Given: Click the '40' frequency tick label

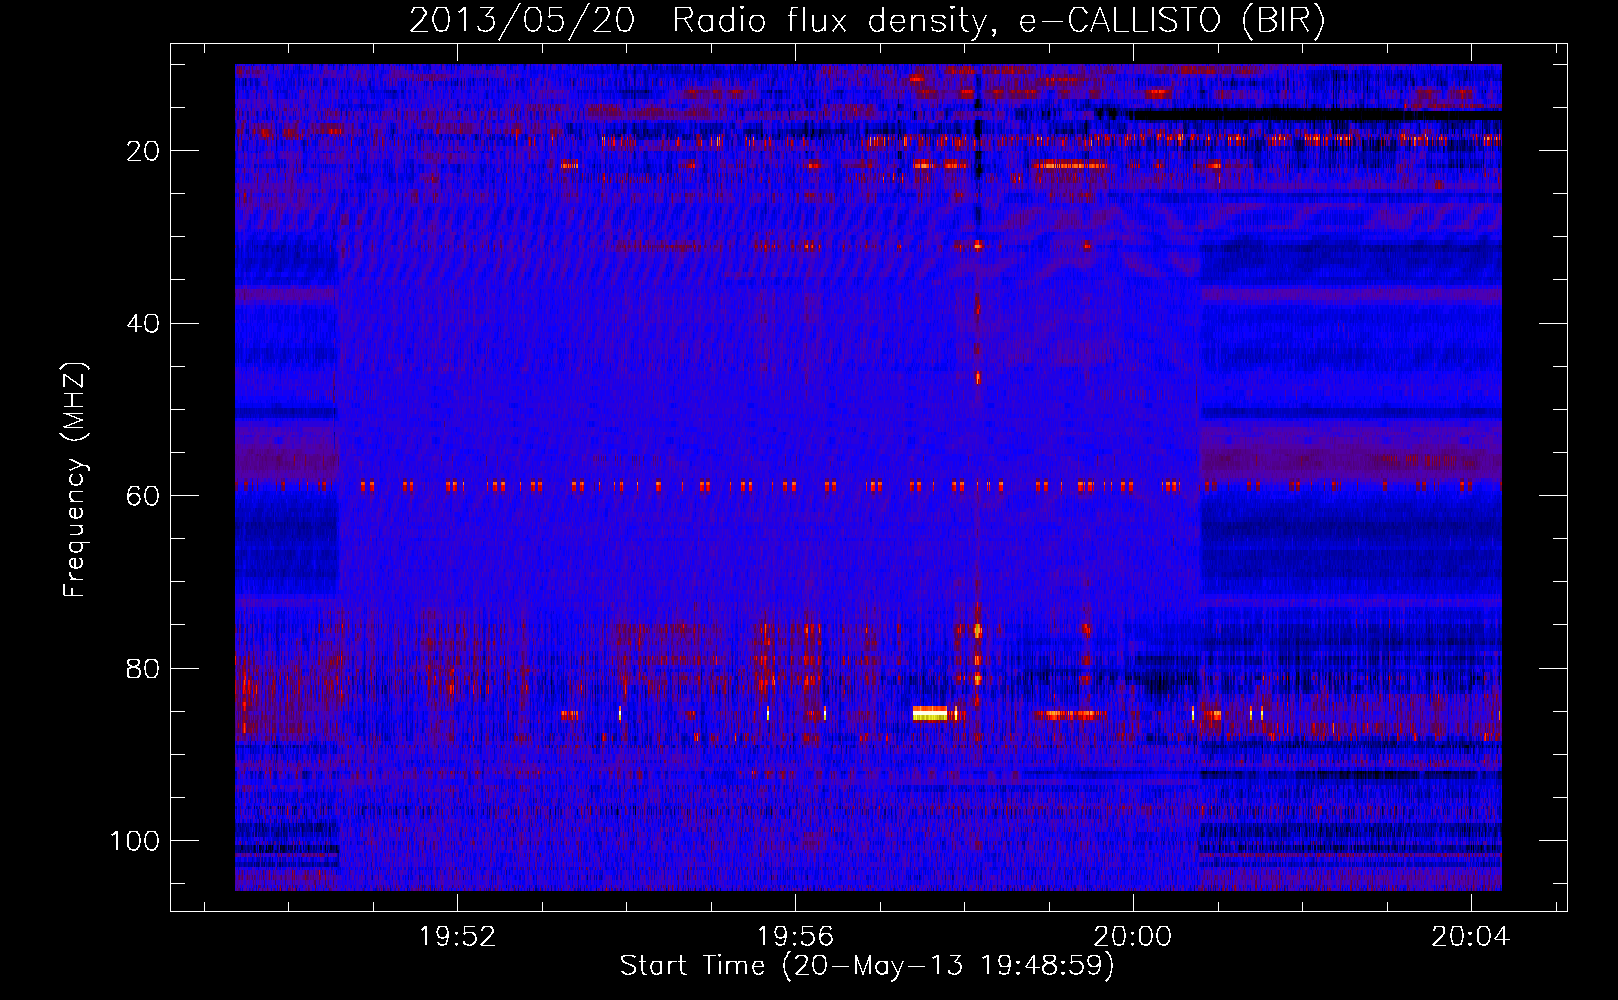Looking at the screenshot, I should (x=144, y=324).
